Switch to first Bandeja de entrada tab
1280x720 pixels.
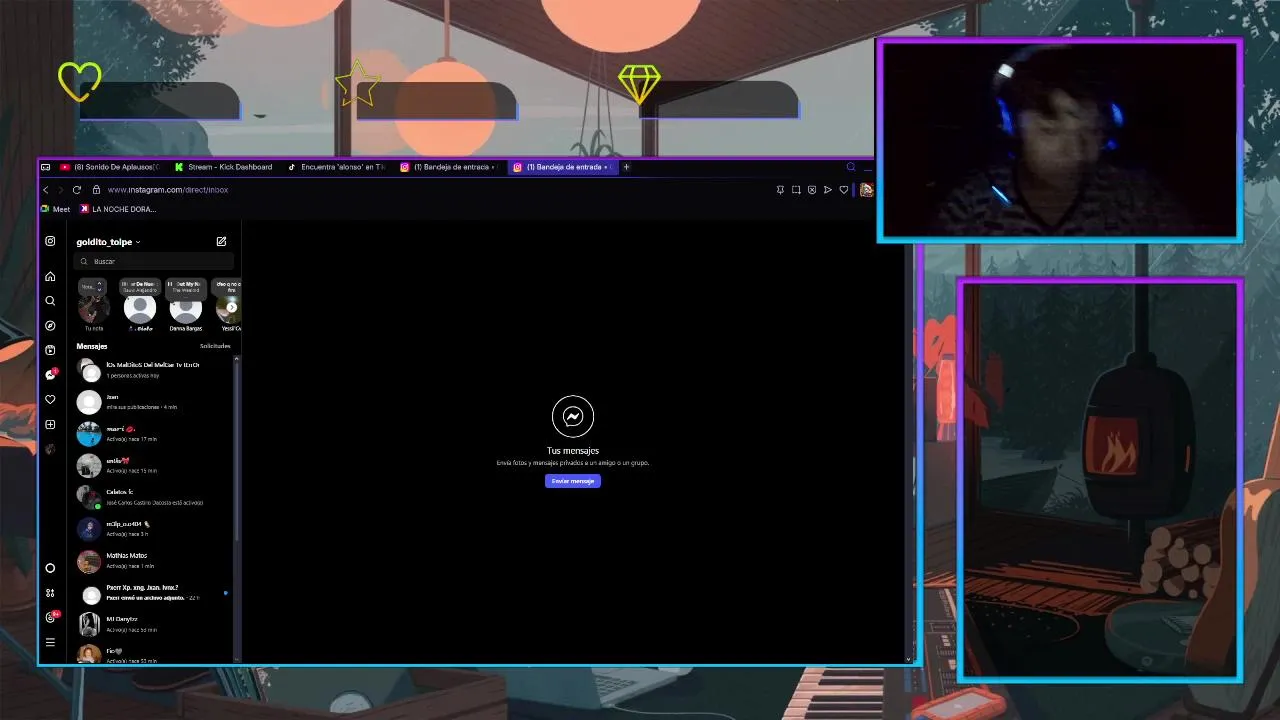click(x=451, y=167)
